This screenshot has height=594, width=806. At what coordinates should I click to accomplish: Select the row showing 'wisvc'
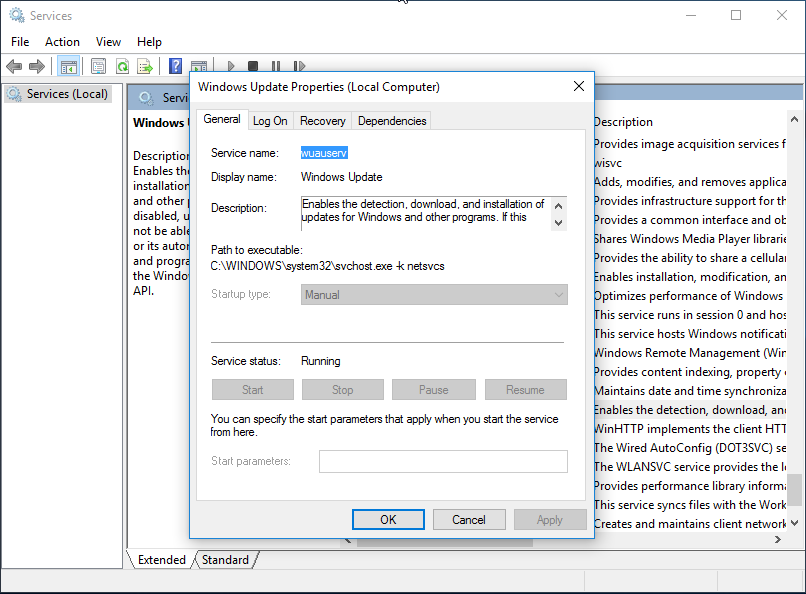(x=690, y=163)
